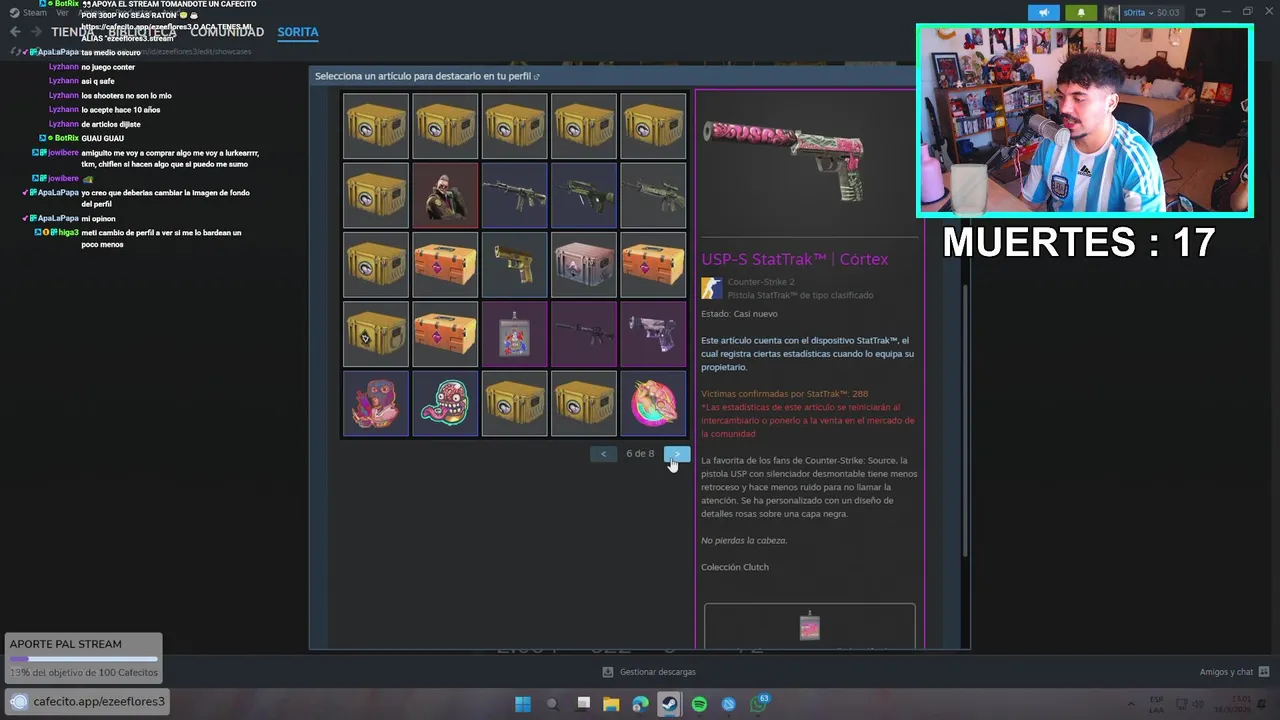Open 'Gestionar descargas' at the bottom

pos(649,672)
